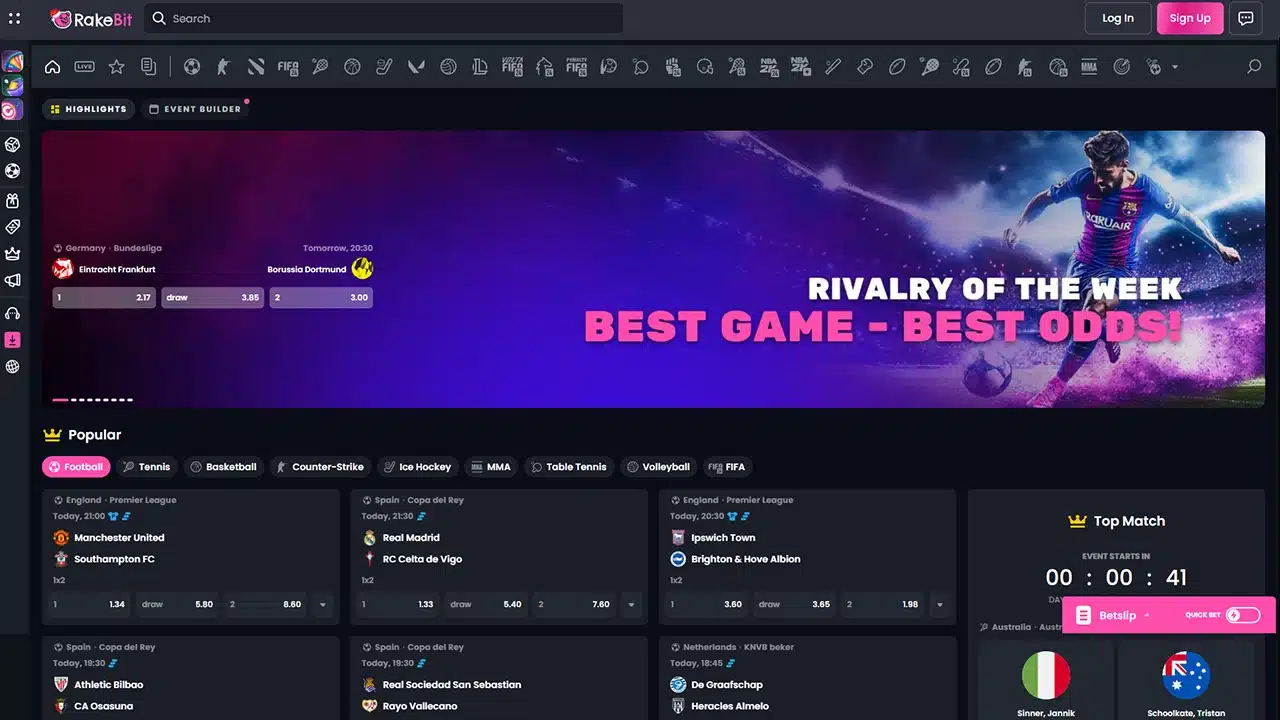
Task: Select the FIFA popular filter
Action: point(727,467)
